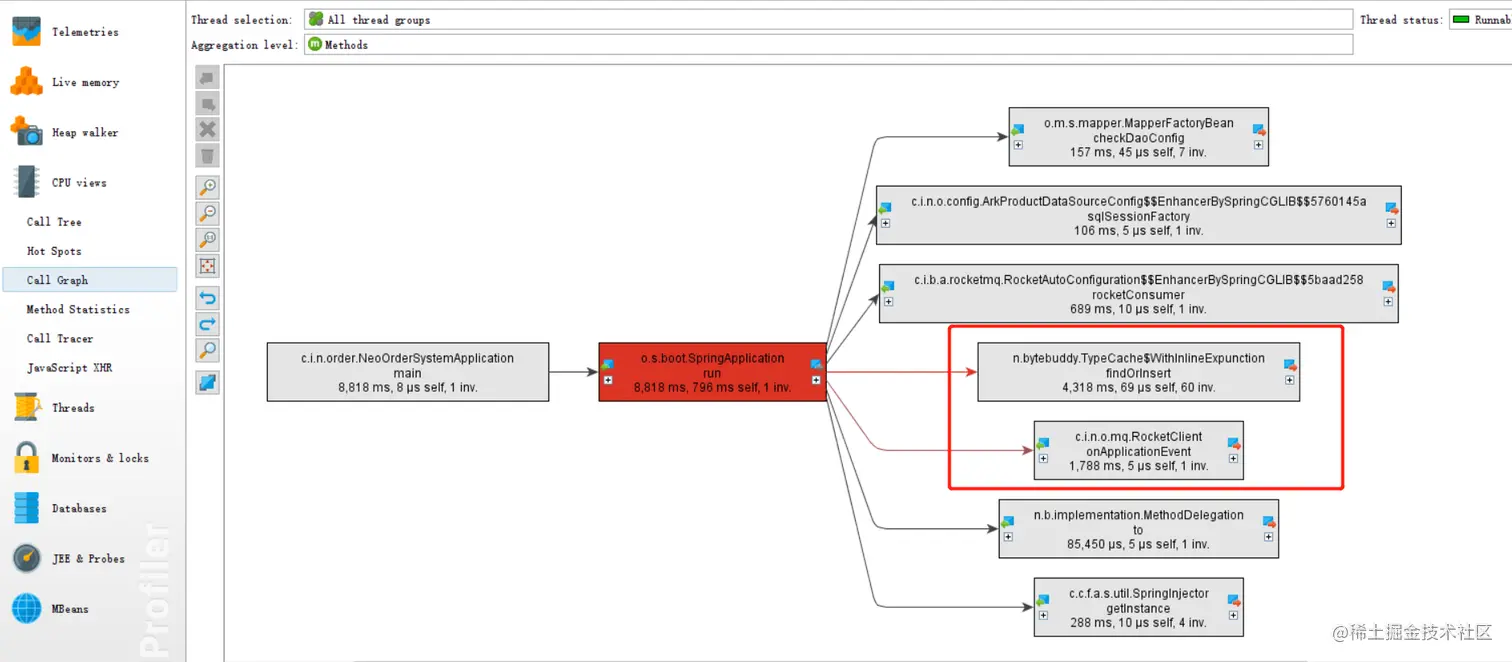Expand right plus on SpringApplication run node
Image resolution: width=1512 pixels, height=662 pixels.
click(x=816, y=380)
